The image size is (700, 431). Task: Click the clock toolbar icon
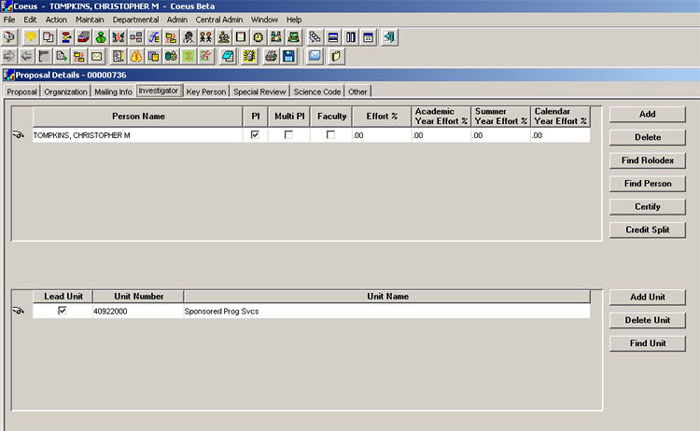point(258,37)
